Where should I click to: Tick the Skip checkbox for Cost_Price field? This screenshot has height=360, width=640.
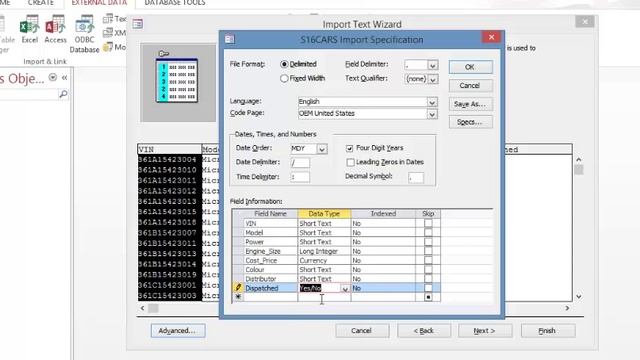coord(428,260)
